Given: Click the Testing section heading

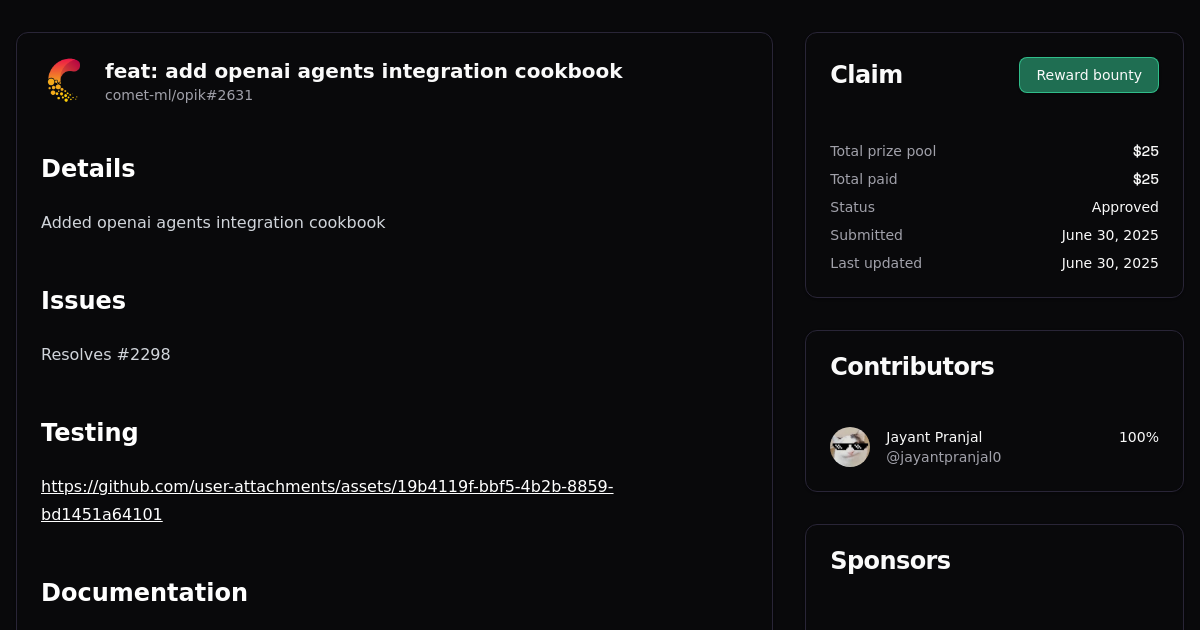Looking at the screenshot, I should point(90,433).
